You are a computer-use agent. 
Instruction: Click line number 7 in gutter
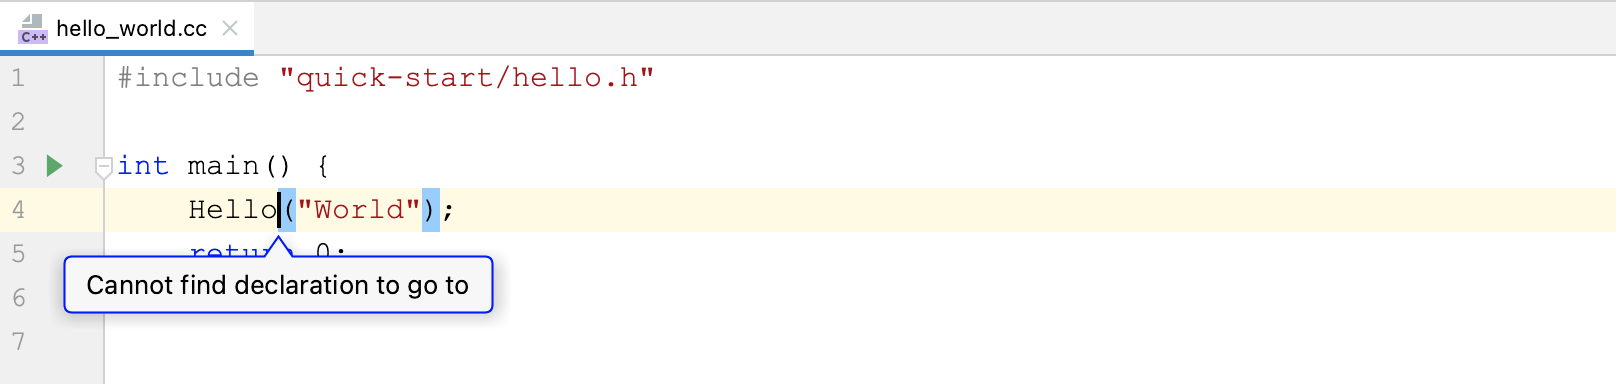(18, 342)
